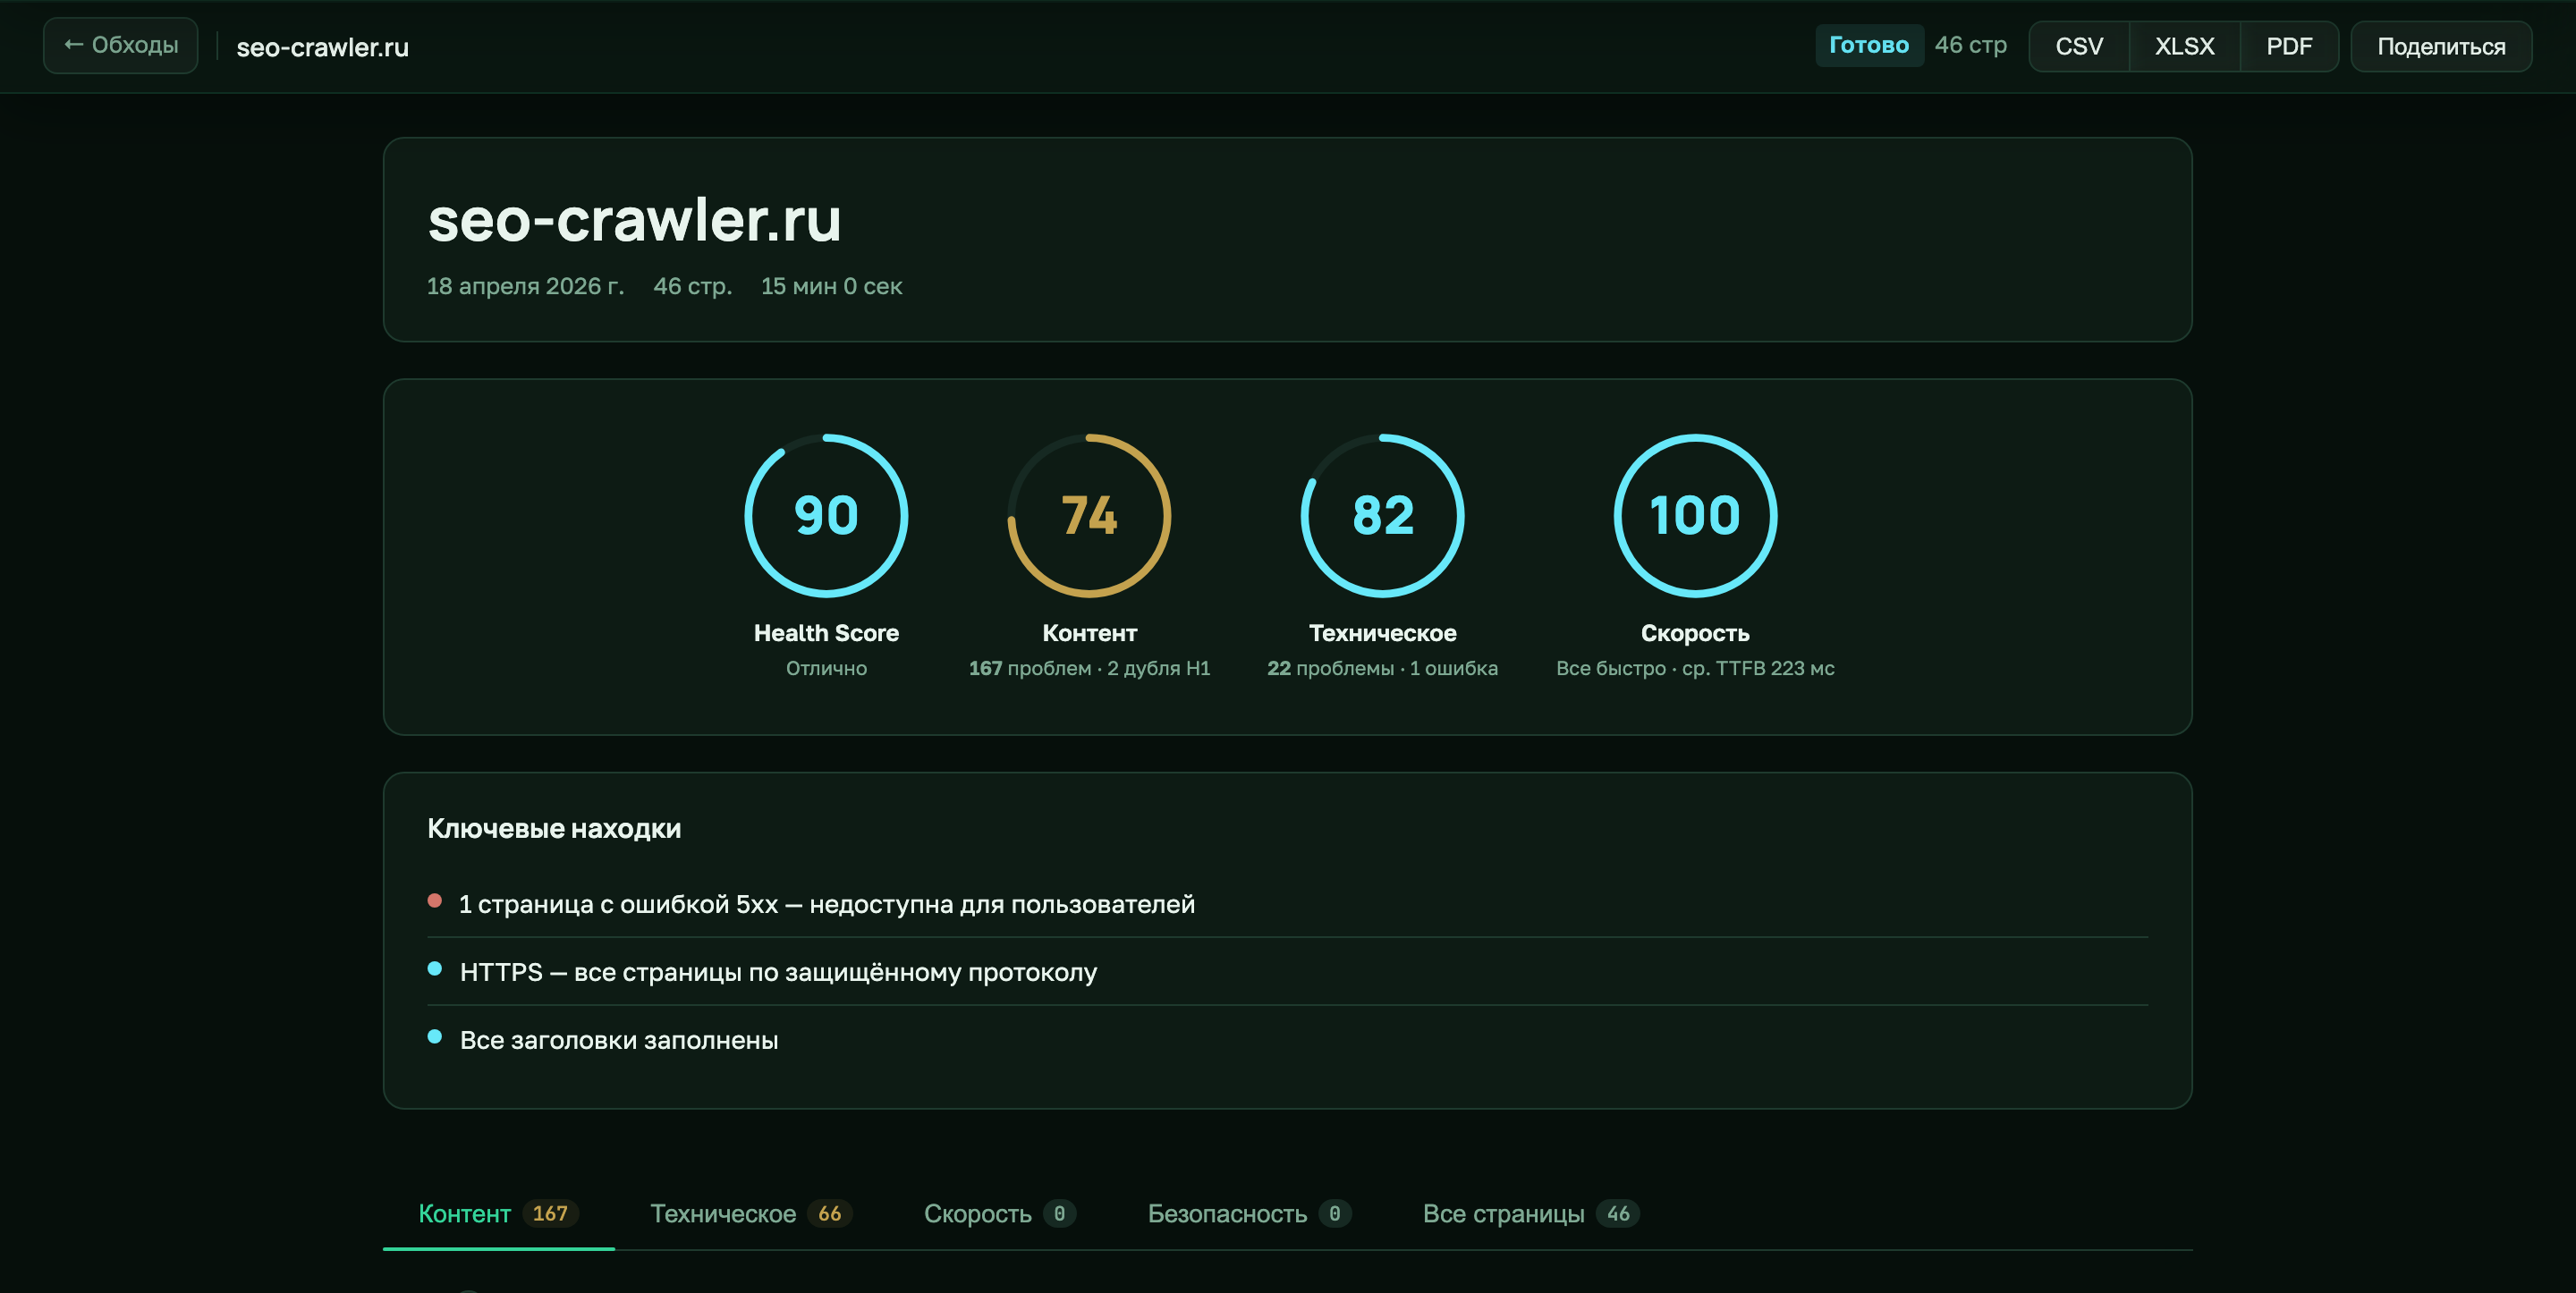This screenshot has height=1293, width=2576.
Task: Click the '22 проблемы · 1 ошибка' text
Action: [x=1382, y=668]
